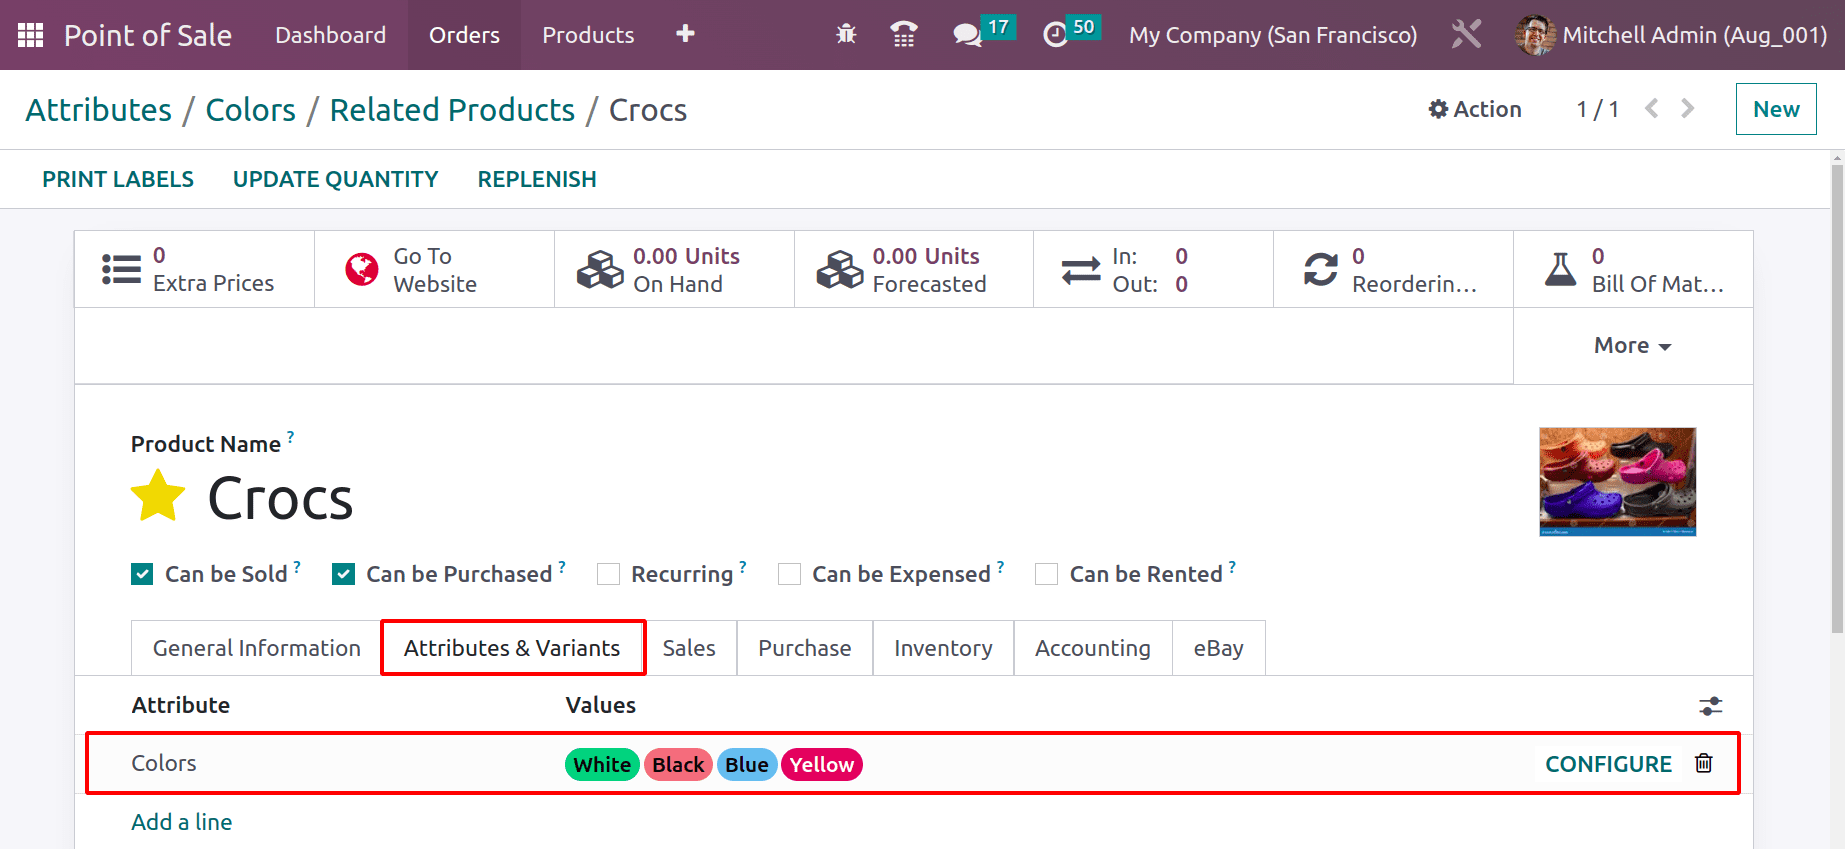Open the optional columns adjust icon
This screenshot has height=849, width=1845.
[x=1711, y=706]
